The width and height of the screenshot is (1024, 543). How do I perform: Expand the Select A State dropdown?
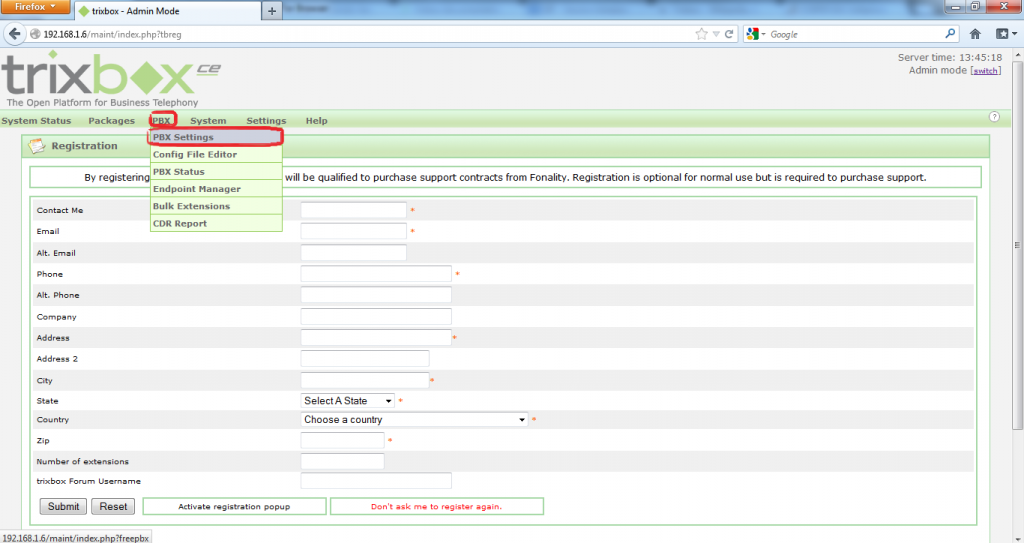point(347,401)
